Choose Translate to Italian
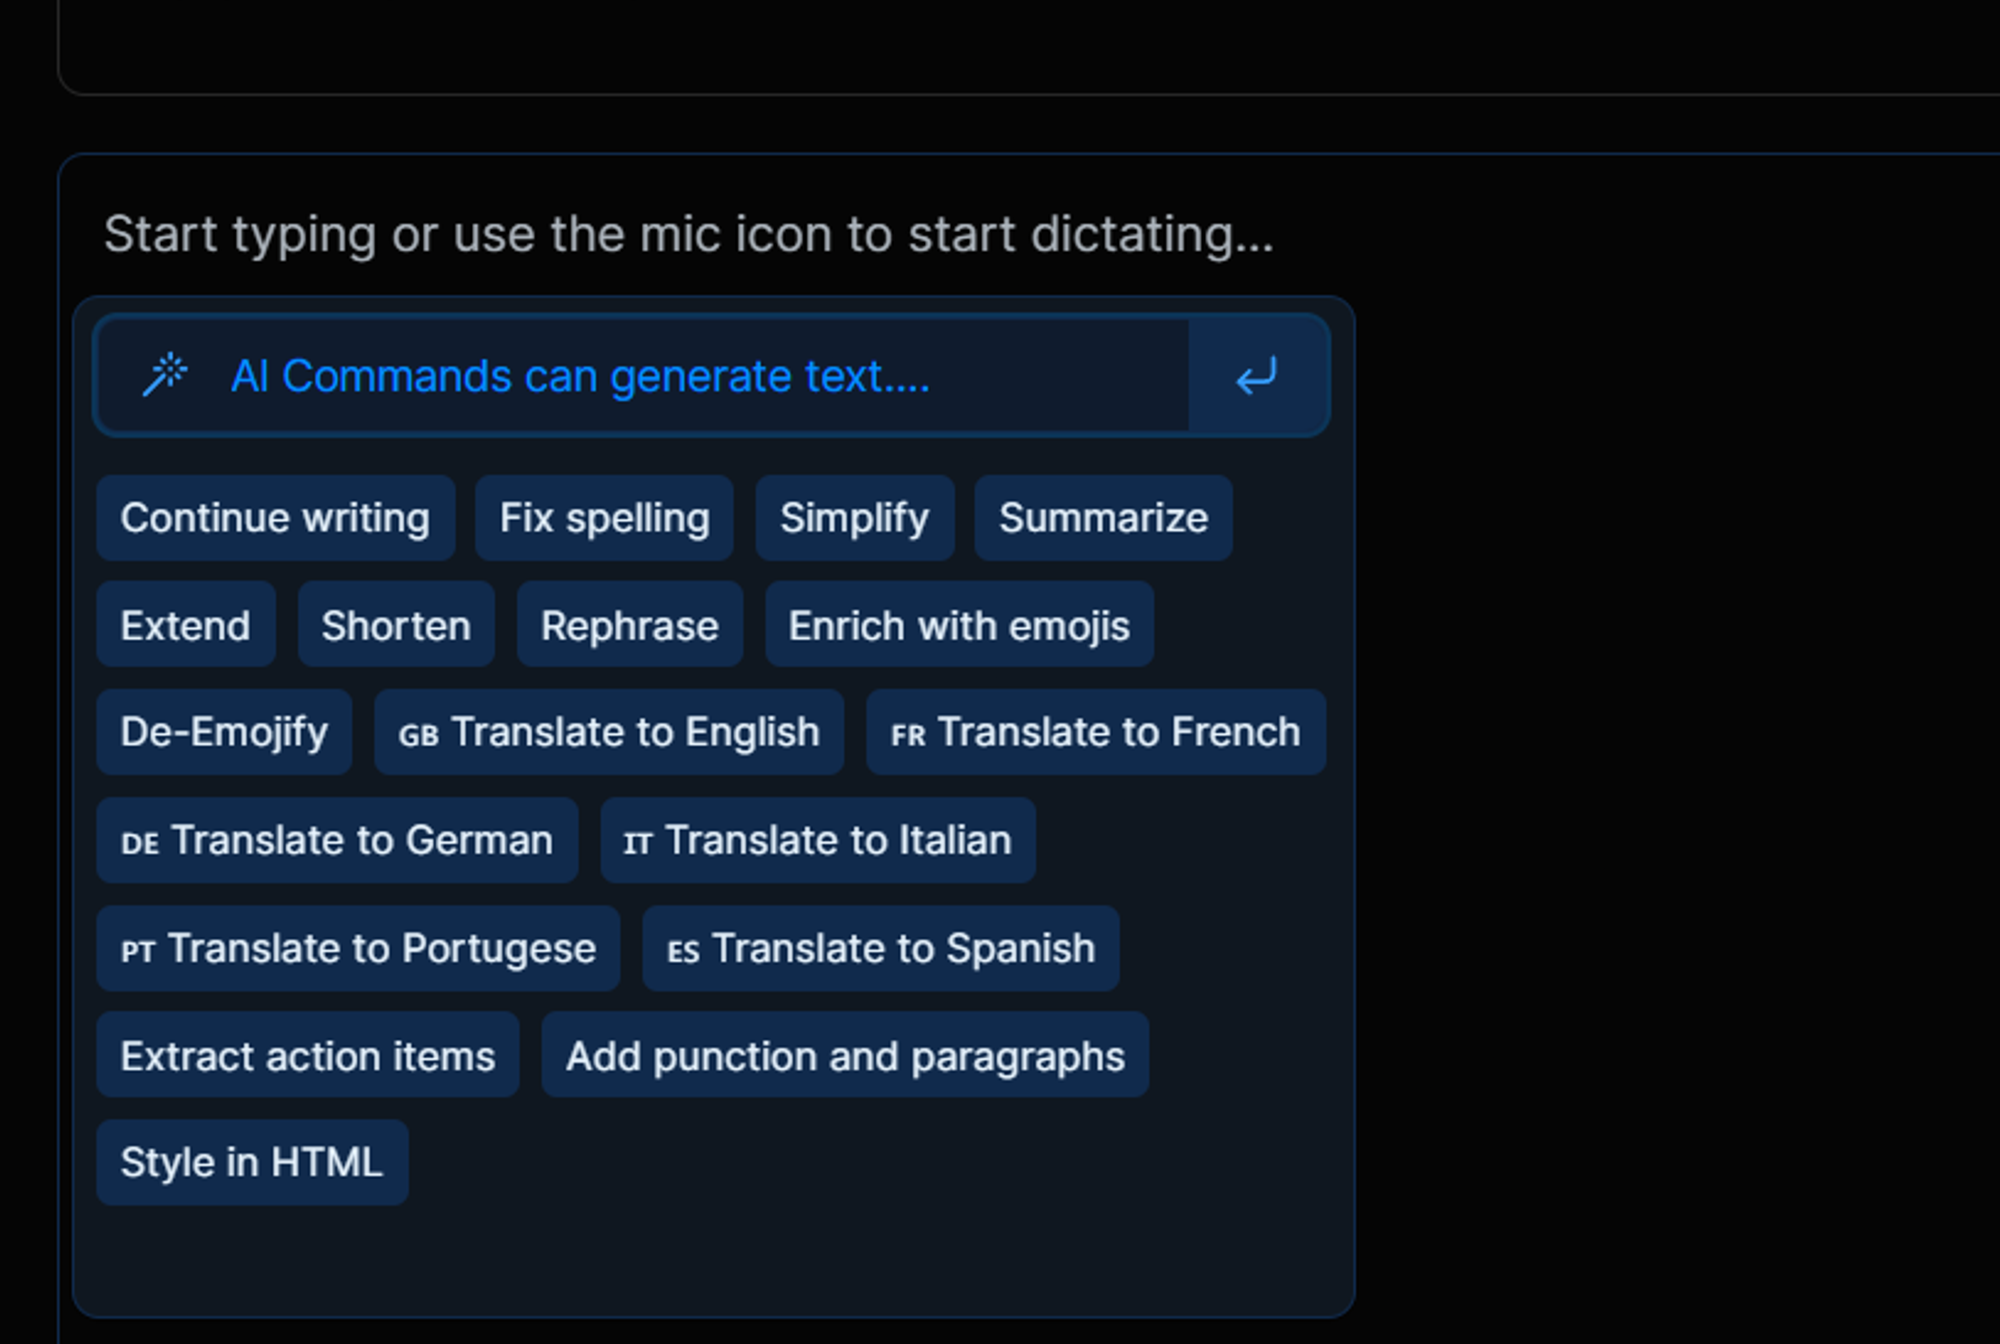The image size is (2000, 1344). (817, 840)
